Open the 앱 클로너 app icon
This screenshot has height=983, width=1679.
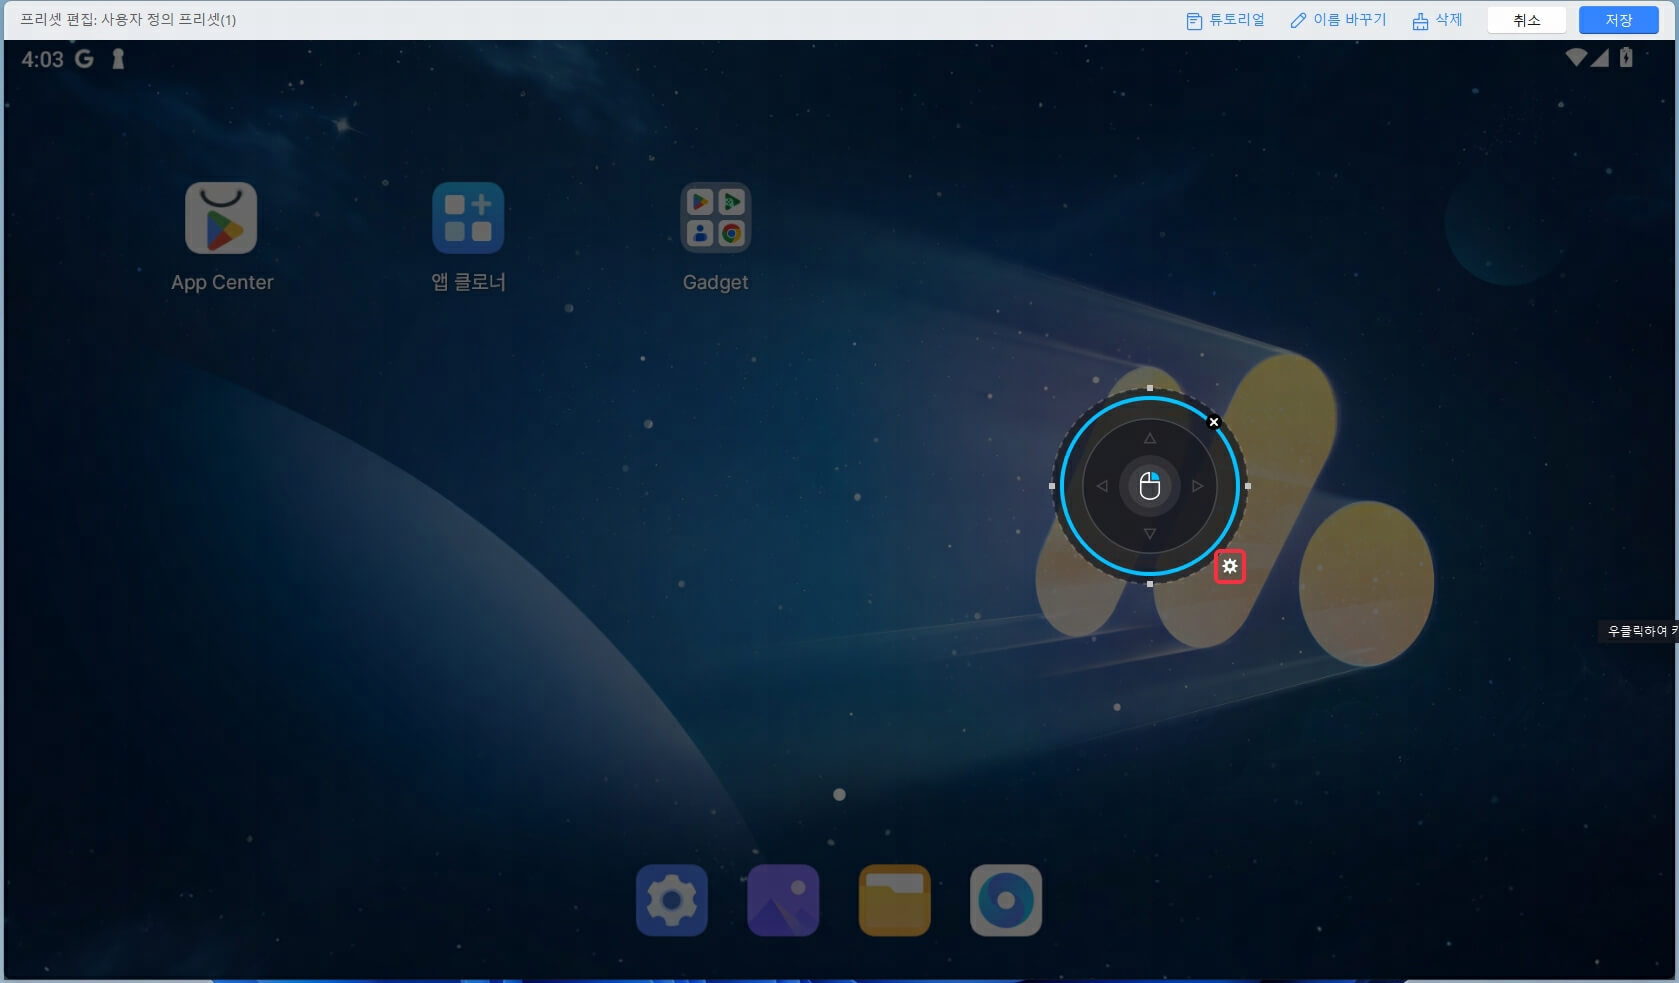click(x=468, y=218)
